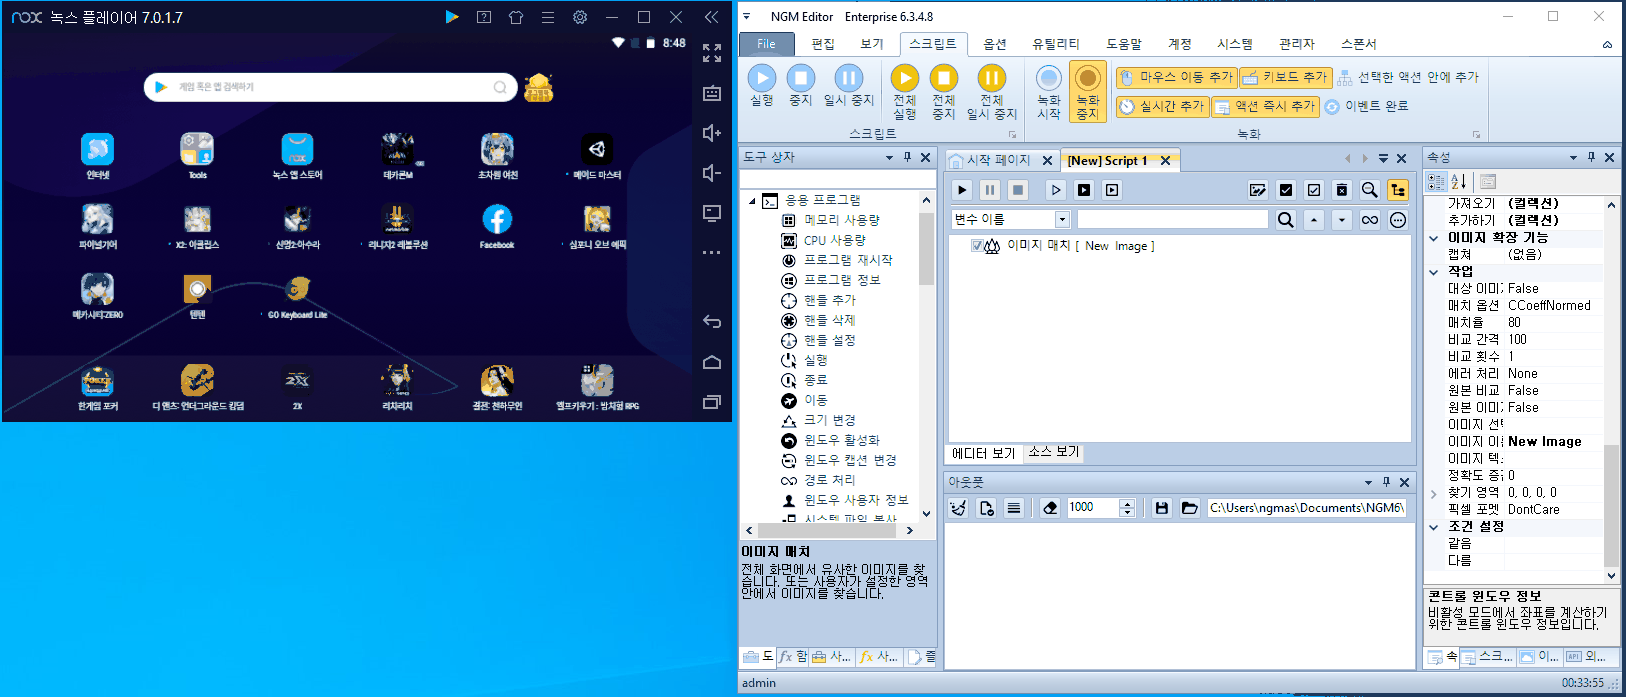Collapse the 응용 프로그램 tree node
The image size is (1626, 697).
pos(752,201)
